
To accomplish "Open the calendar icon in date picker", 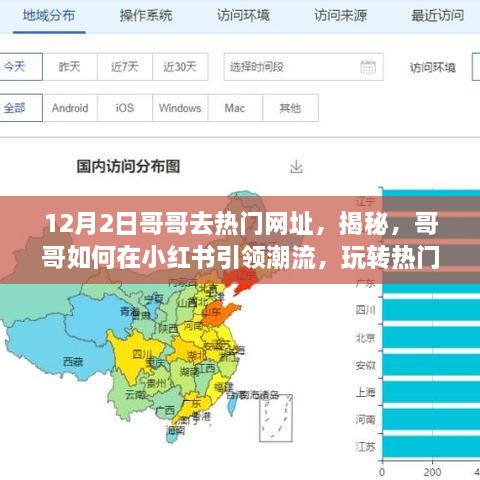I will [x=368, y=67].
